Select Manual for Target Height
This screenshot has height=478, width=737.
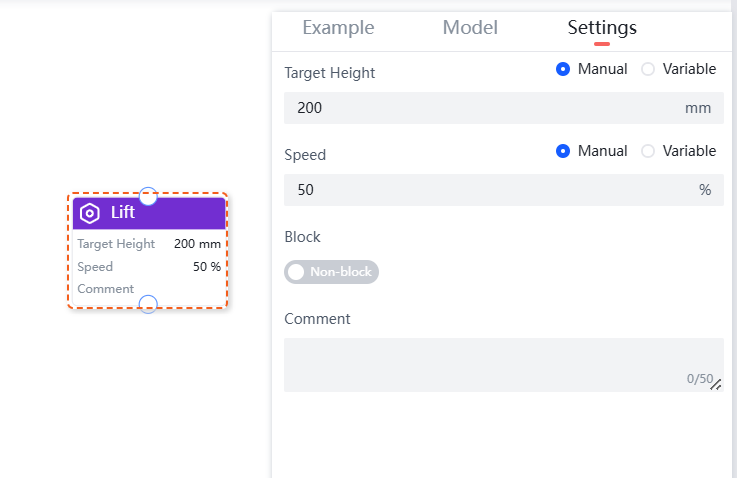tap(563, 69)
